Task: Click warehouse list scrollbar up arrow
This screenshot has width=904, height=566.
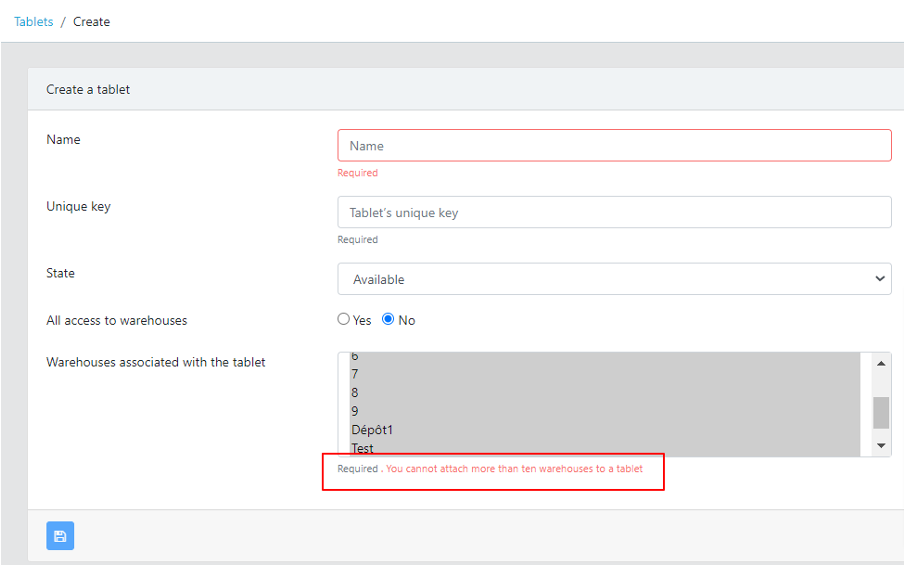Action: [881, 363]
